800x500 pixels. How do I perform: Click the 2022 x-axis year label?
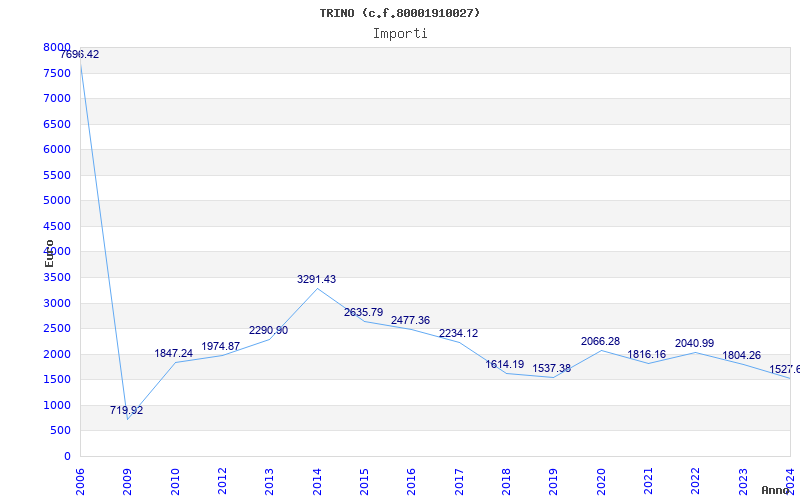pyautogui.click(x=695, y=482)
